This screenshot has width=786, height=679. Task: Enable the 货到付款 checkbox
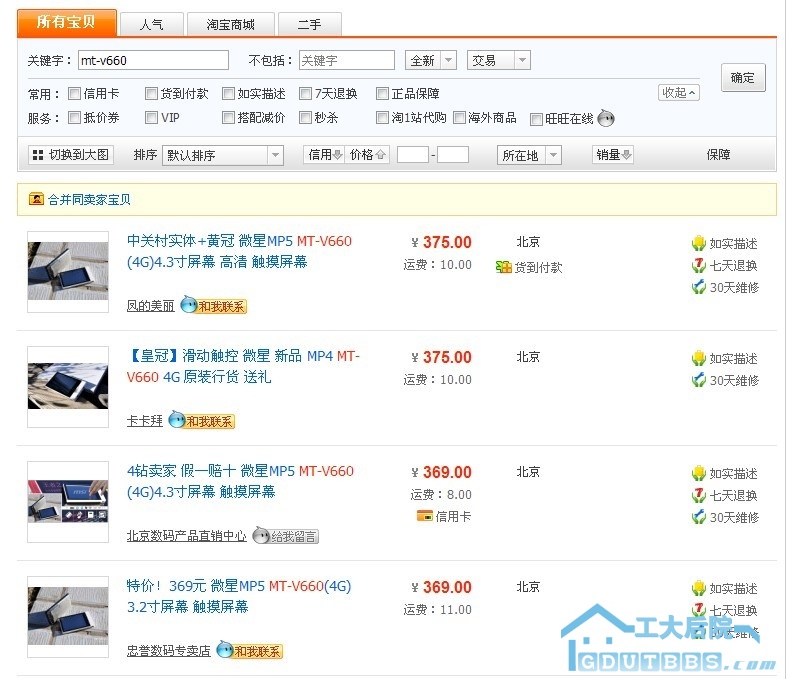coord(151,93)
